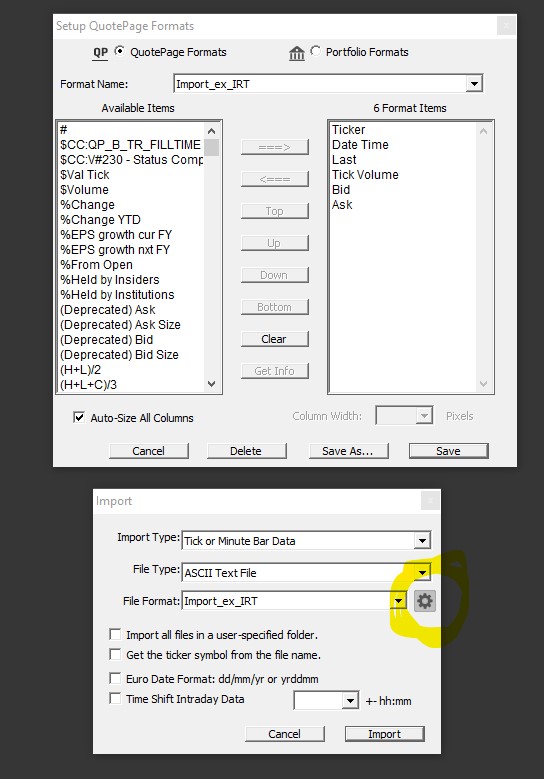
Task: Close the Setup QuotePage Formats dialog
Action: [x=506, y=26]
